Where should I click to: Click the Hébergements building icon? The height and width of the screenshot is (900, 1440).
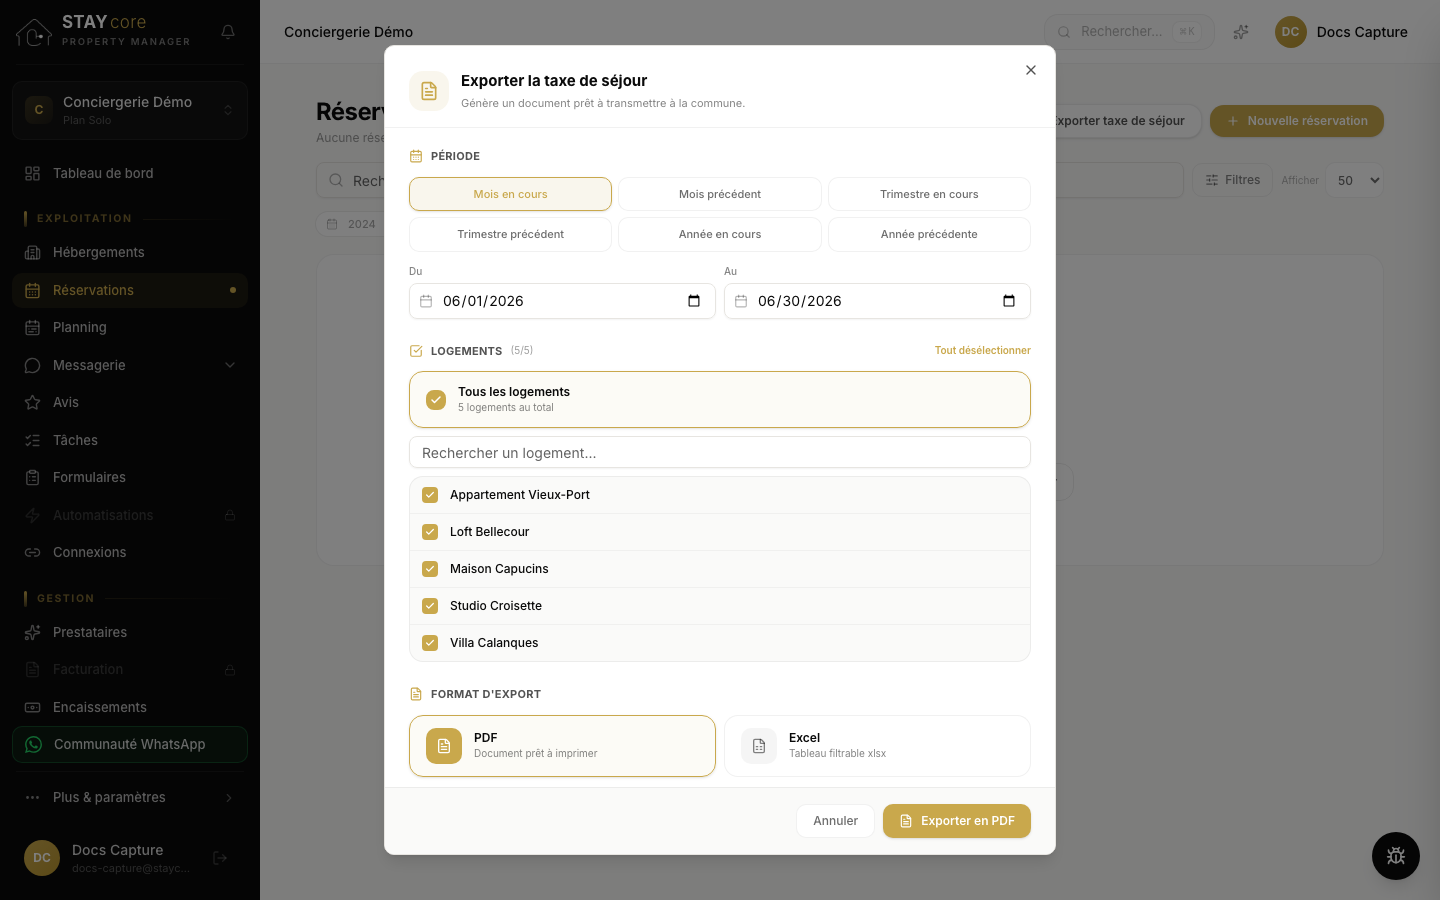(x=32, y=252)
